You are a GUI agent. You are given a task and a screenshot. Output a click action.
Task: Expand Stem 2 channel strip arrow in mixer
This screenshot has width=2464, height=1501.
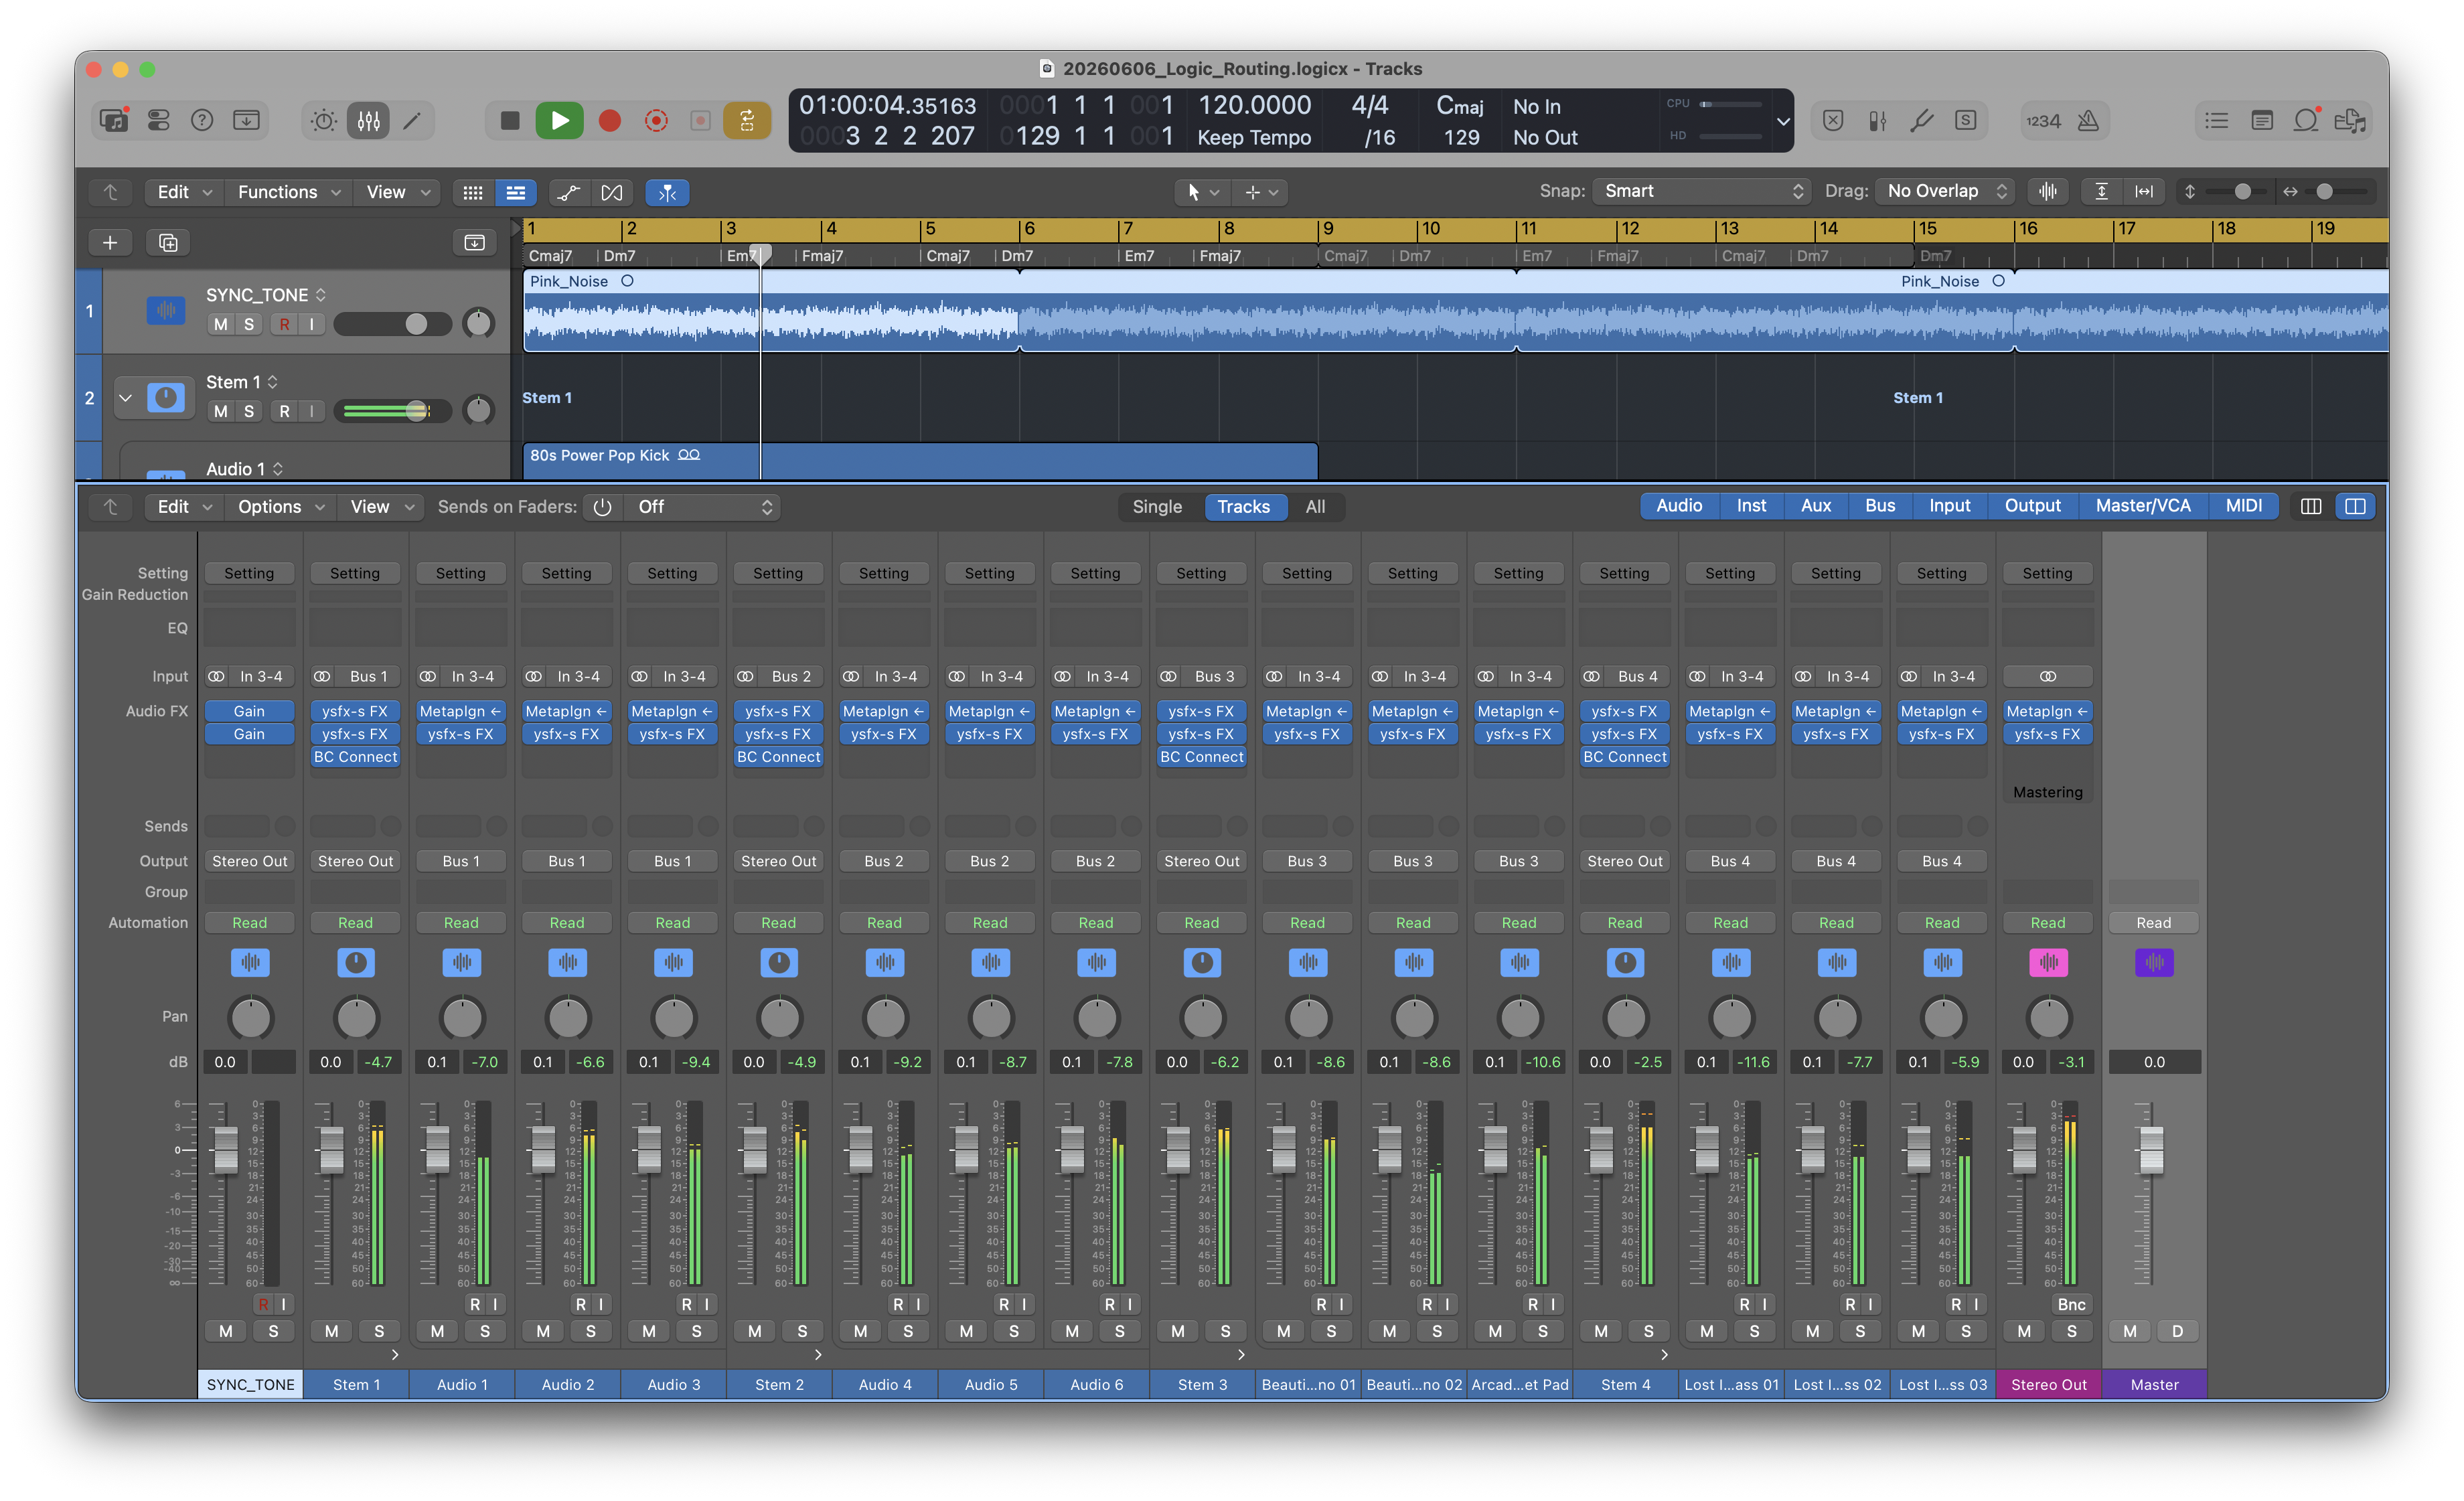point(818,1355)
